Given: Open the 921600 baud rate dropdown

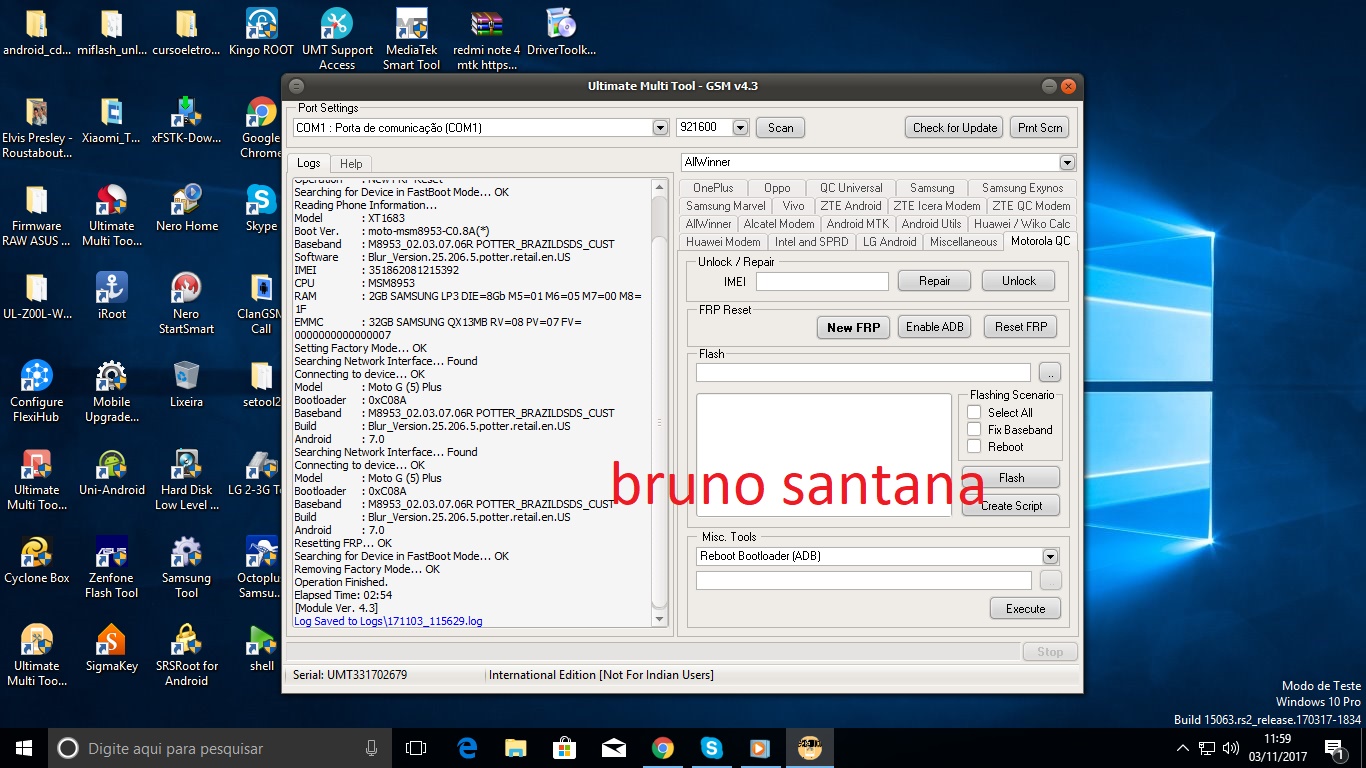Looking at the screenshot, I should tap(740, 128).
